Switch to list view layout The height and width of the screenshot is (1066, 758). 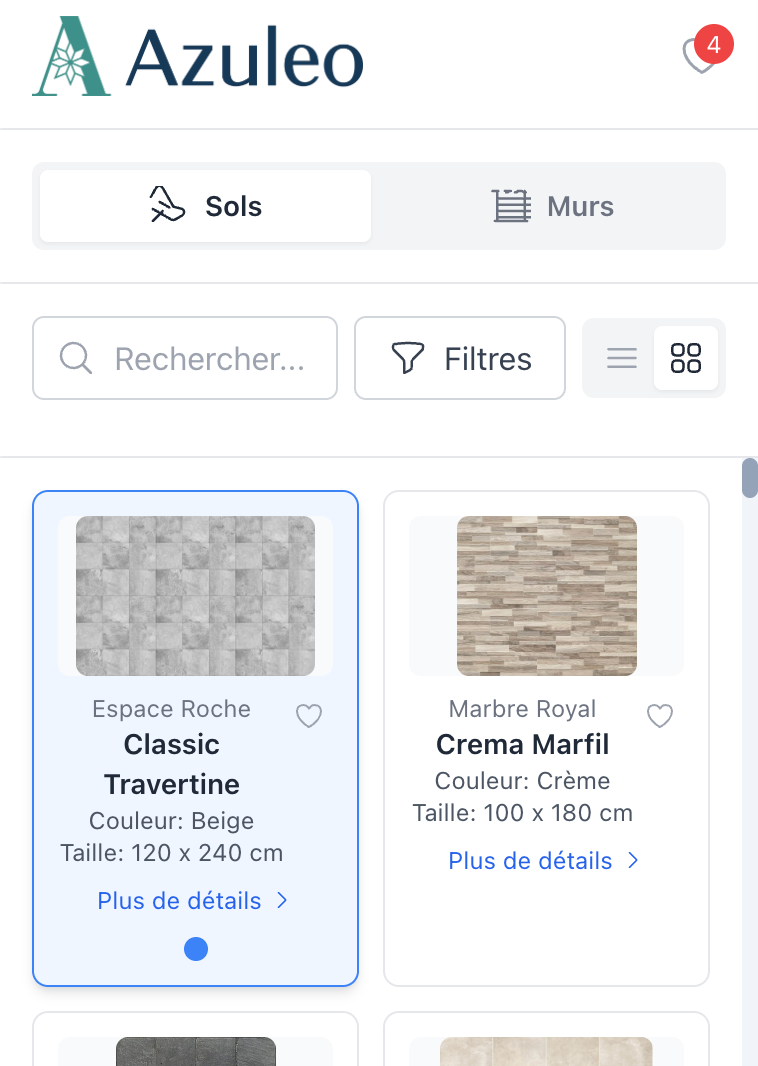click(x=622, y=358)
